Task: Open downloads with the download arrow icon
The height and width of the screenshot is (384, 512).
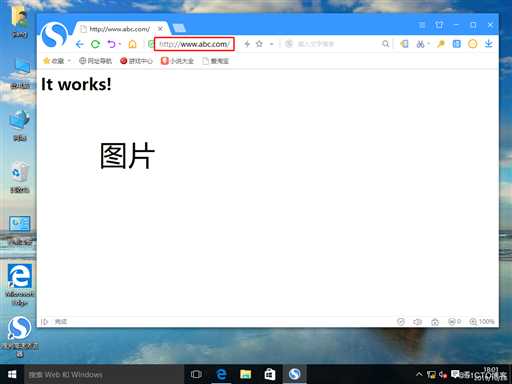Action: point(489,44)
